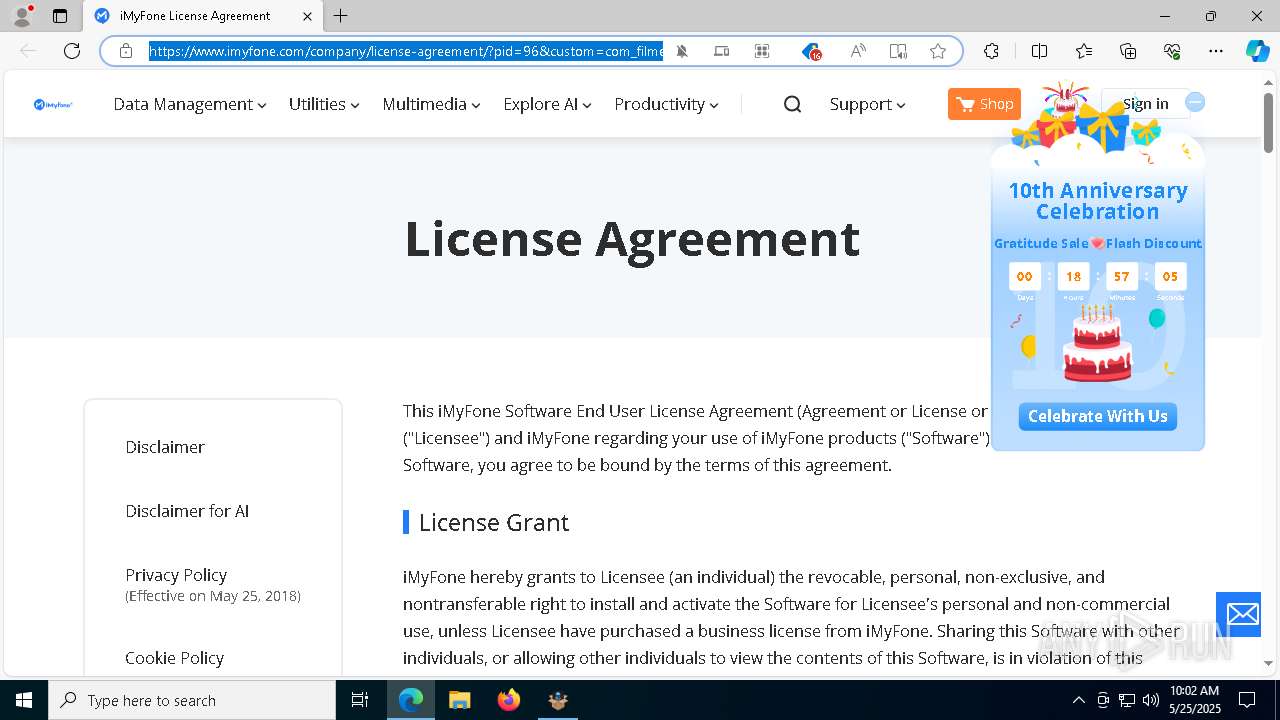This screenshot has width=1280, height=720.
Task: Click the muted notifications bell icon
Action: 682,51
